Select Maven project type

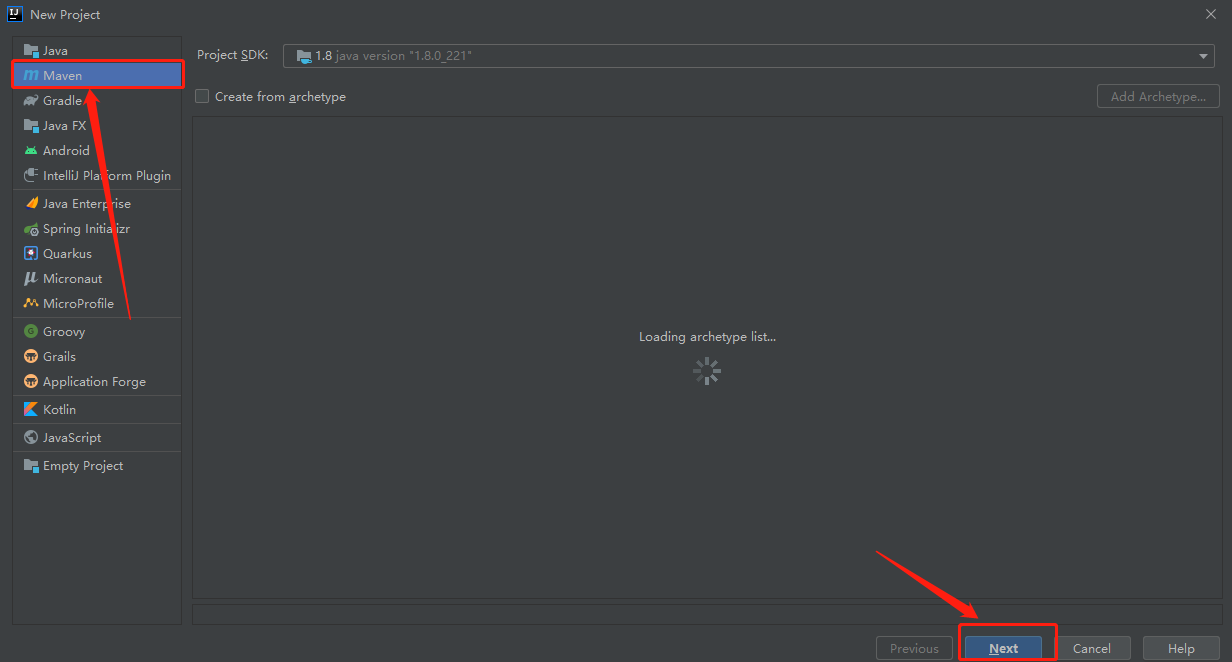(x=97, y=75)
